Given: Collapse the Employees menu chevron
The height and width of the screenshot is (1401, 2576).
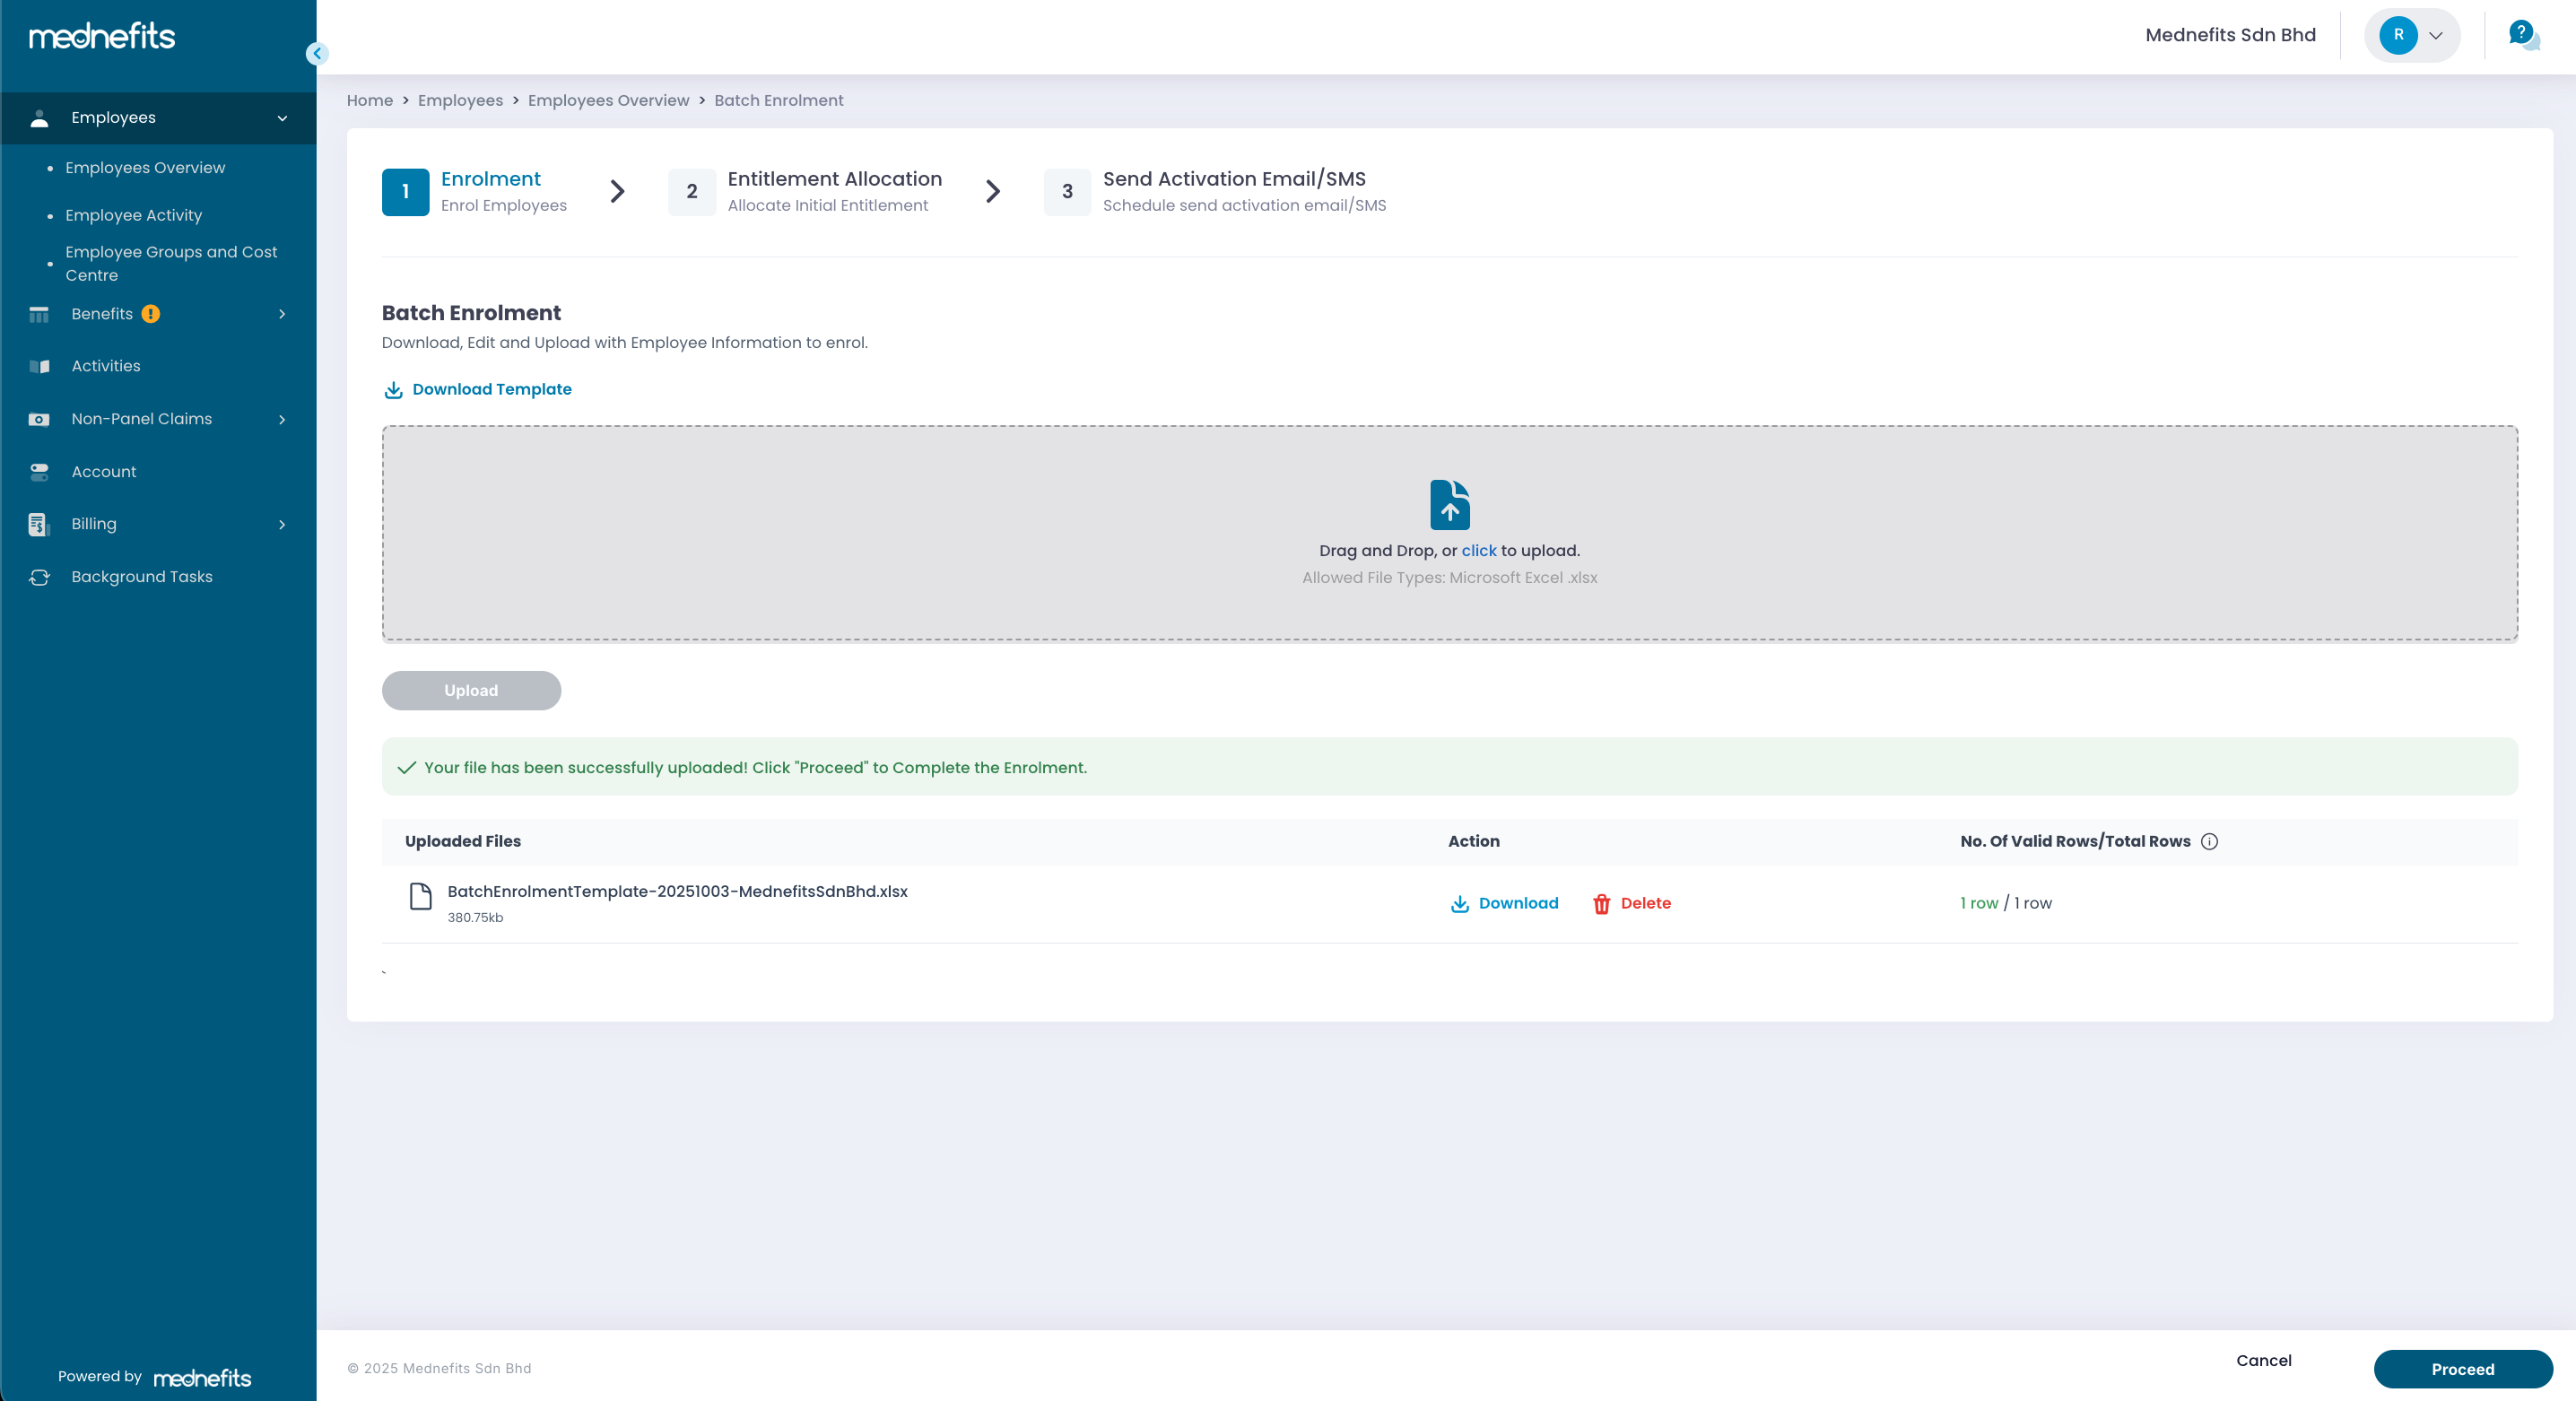Looking at the screenshot, I should (282, 118).
